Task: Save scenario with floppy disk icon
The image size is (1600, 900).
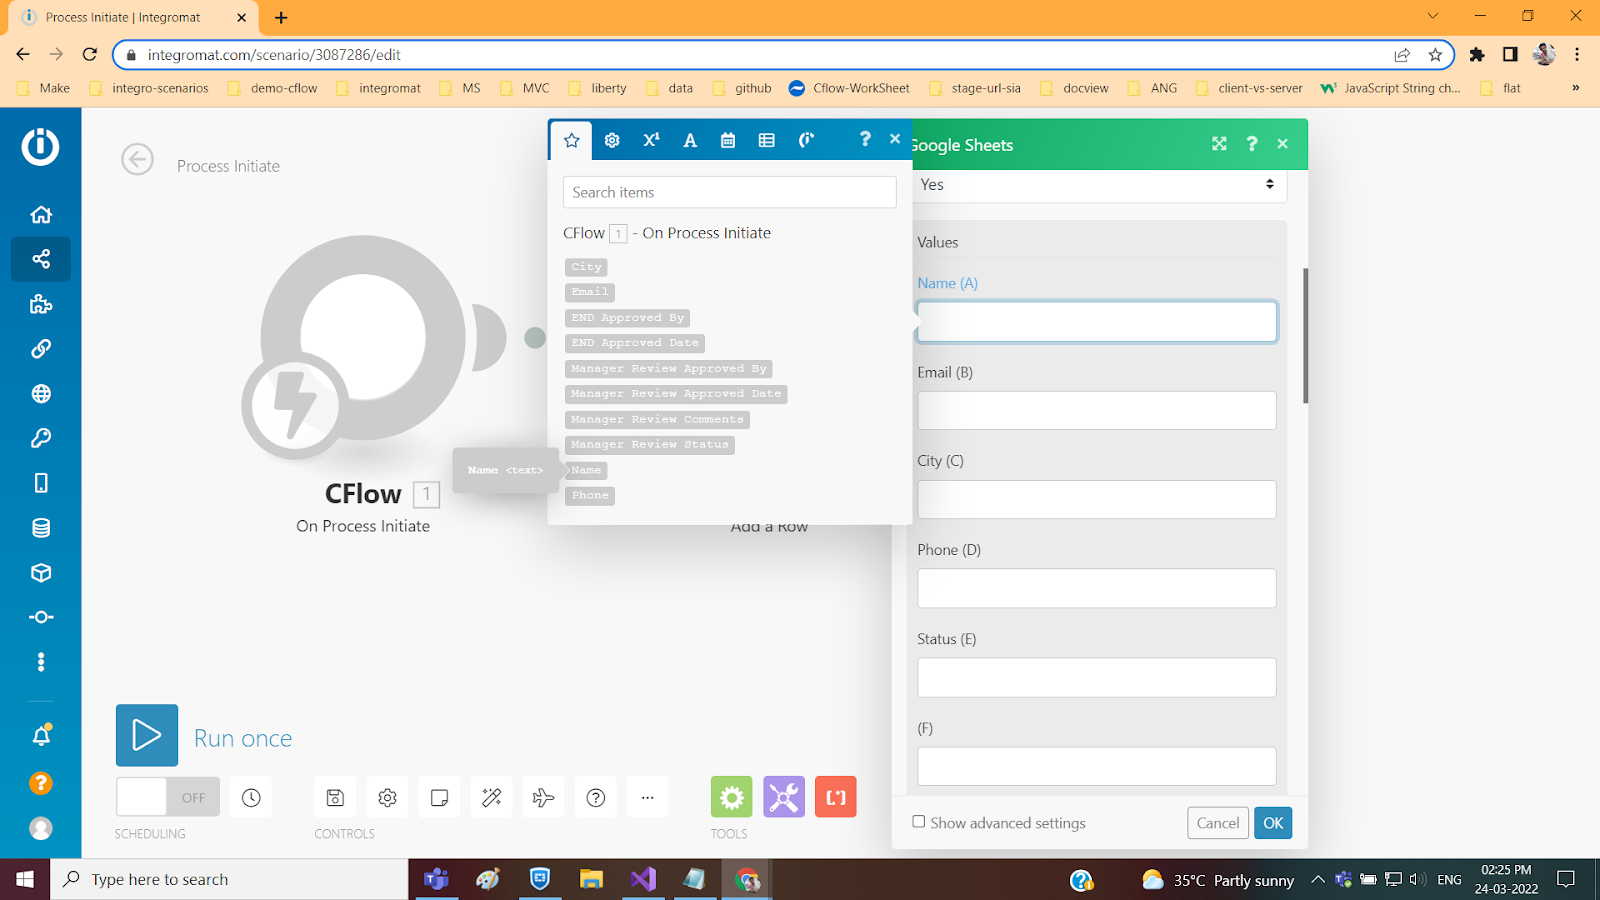Action: click(335, 797)
